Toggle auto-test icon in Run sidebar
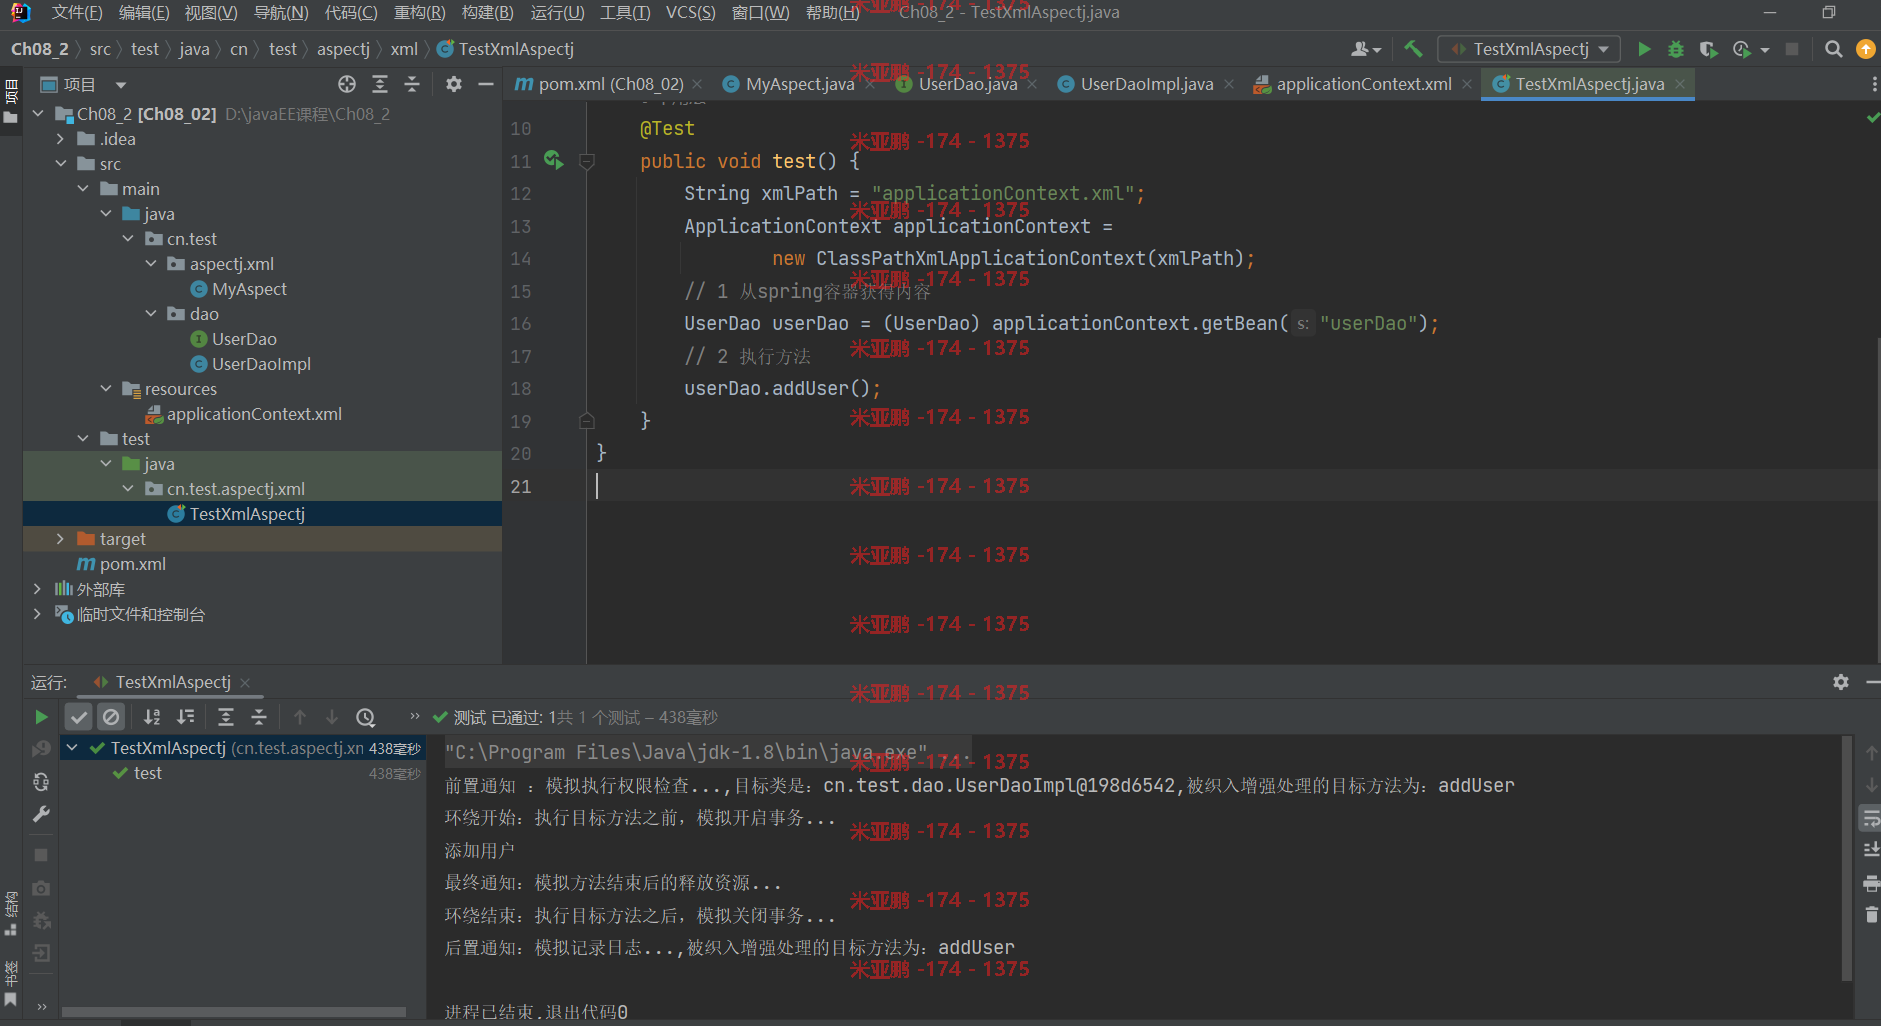 [x=41, y=782]
